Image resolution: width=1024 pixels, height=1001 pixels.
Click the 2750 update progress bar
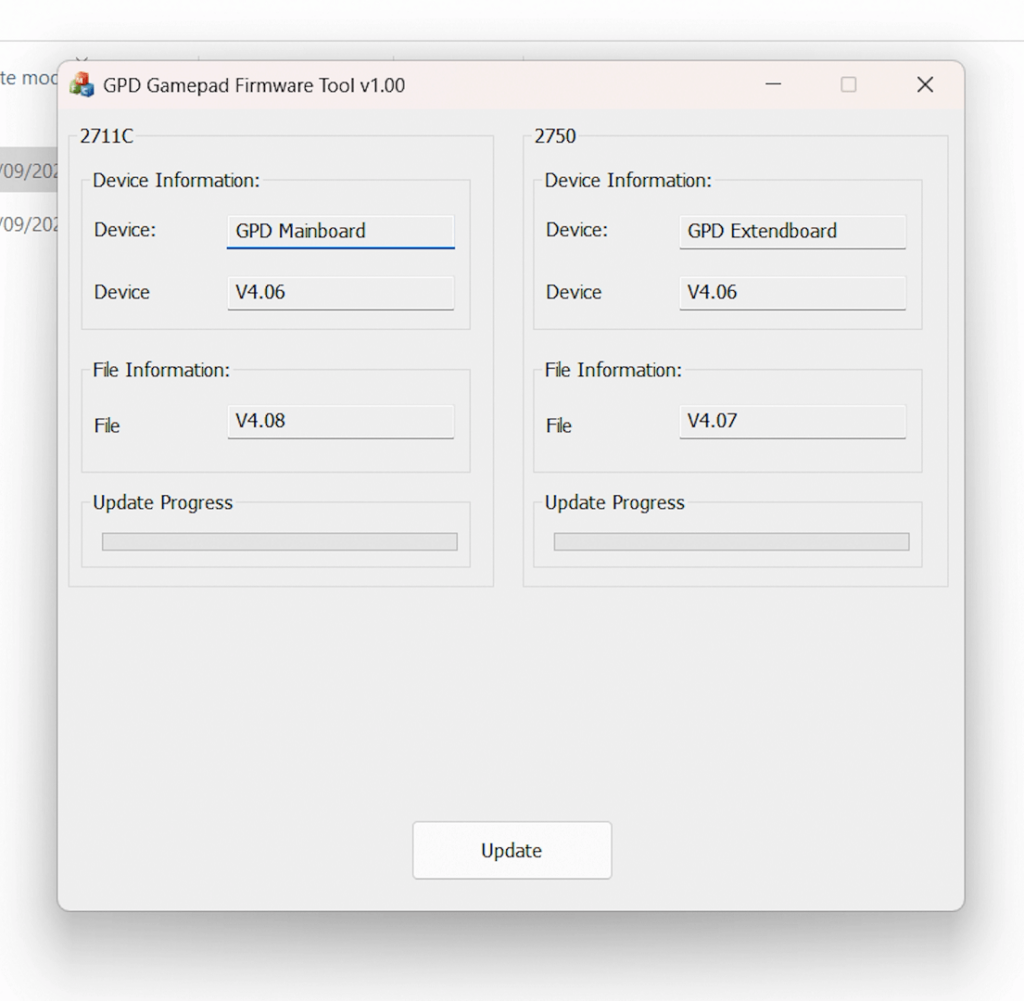click(x=731, y=541)
